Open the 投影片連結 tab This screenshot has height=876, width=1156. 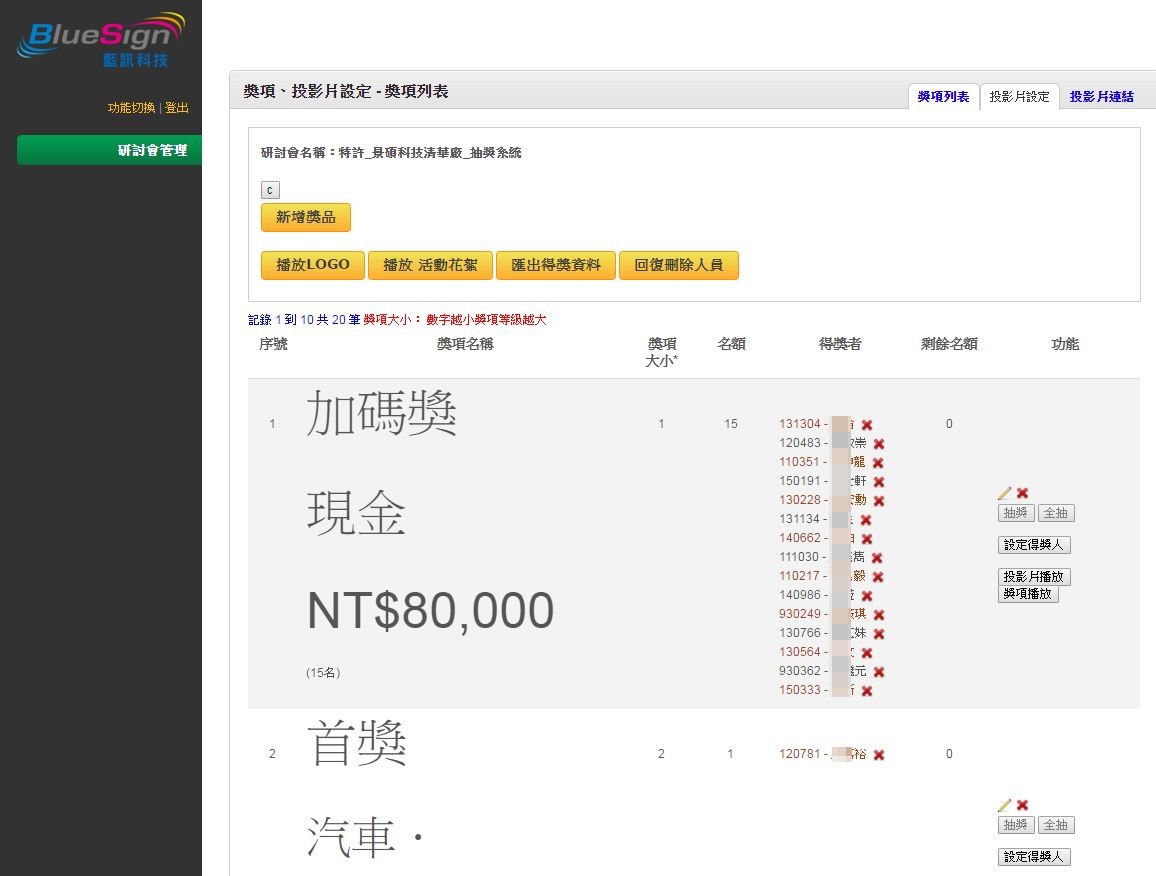click(1101, 97)
